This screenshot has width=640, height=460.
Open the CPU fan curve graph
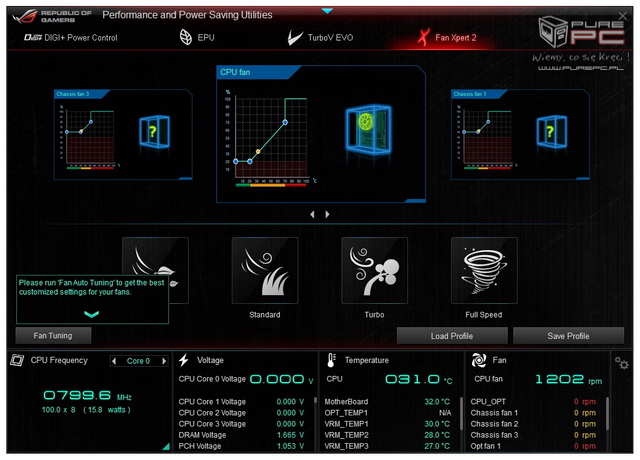[271, 139]
